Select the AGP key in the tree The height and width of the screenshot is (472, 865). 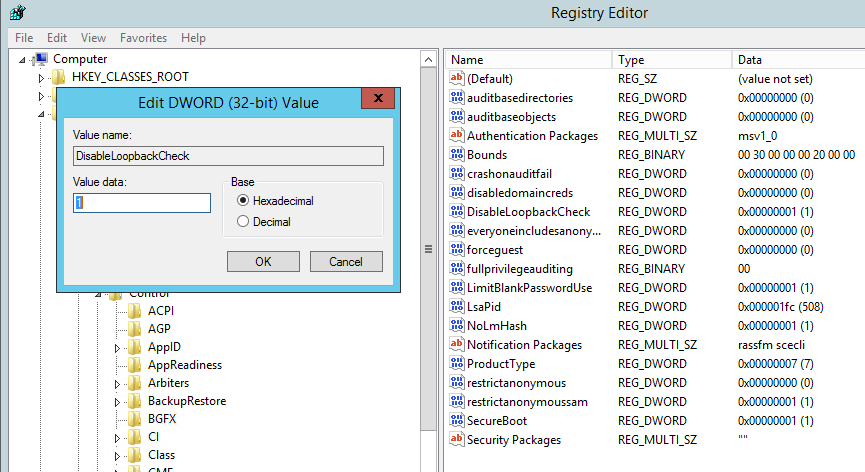coord(159,329)
